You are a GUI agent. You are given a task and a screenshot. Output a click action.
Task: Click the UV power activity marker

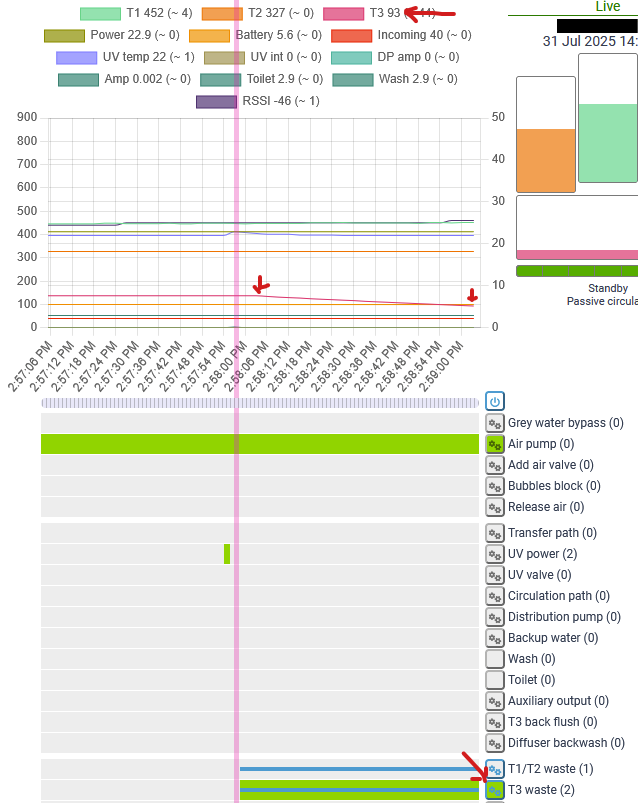click(227, 554)
